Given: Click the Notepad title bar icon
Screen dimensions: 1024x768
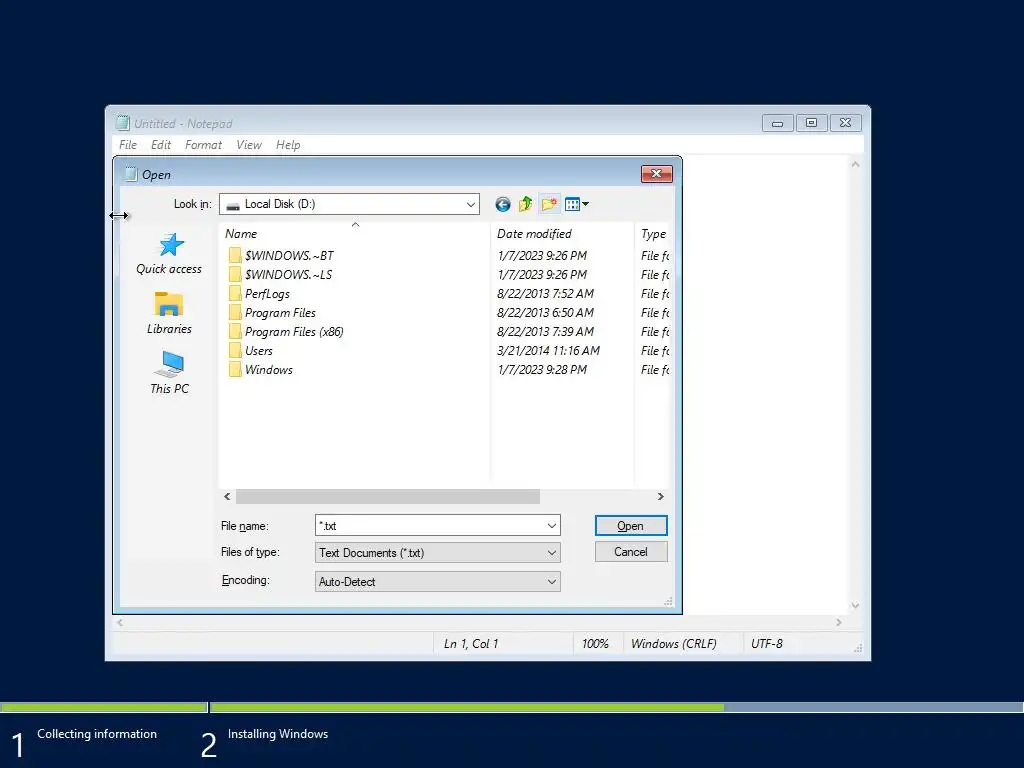Looking at the screenshot, I should (122, 123).
